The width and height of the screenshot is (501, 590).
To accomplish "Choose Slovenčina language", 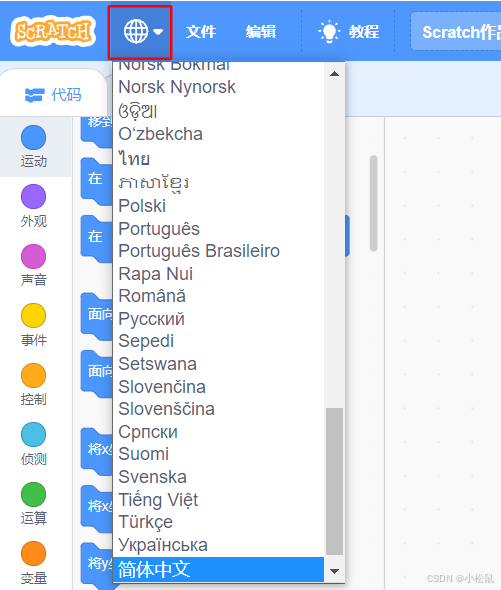I will 218,387.
